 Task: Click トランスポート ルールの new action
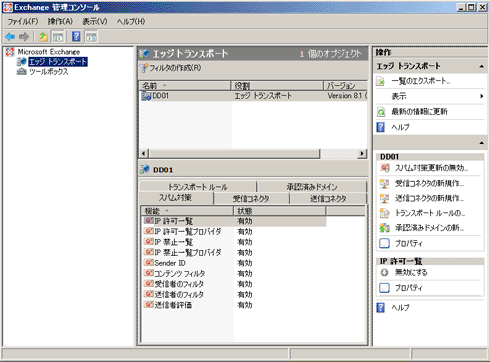430,213
